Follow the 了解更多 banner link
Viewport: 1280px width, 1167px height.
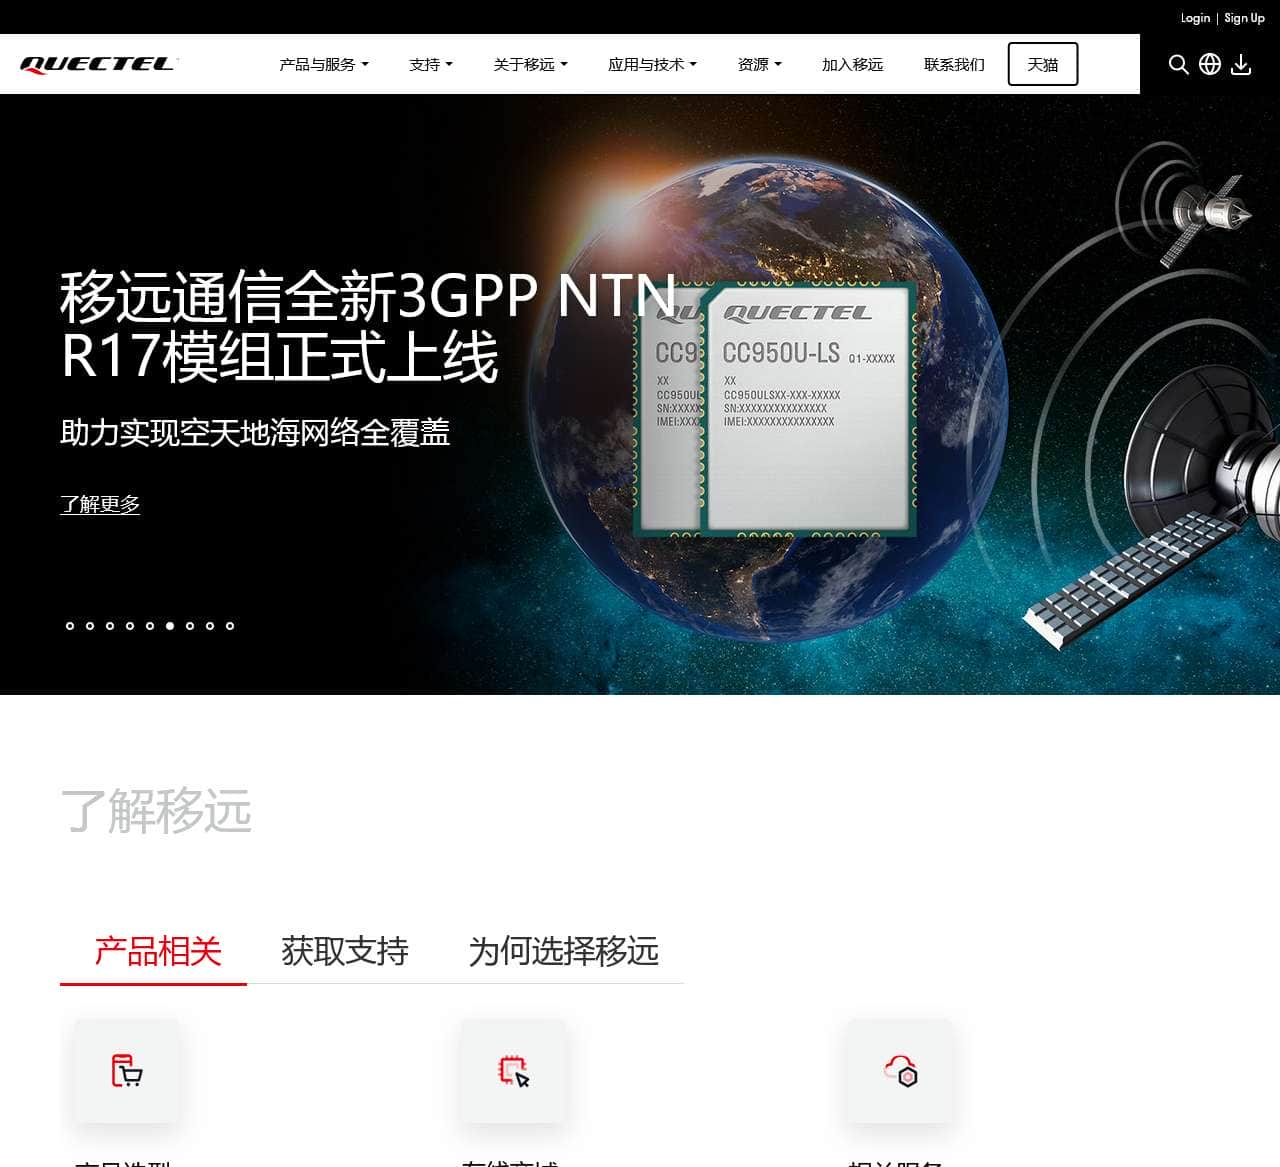point(100,504)
